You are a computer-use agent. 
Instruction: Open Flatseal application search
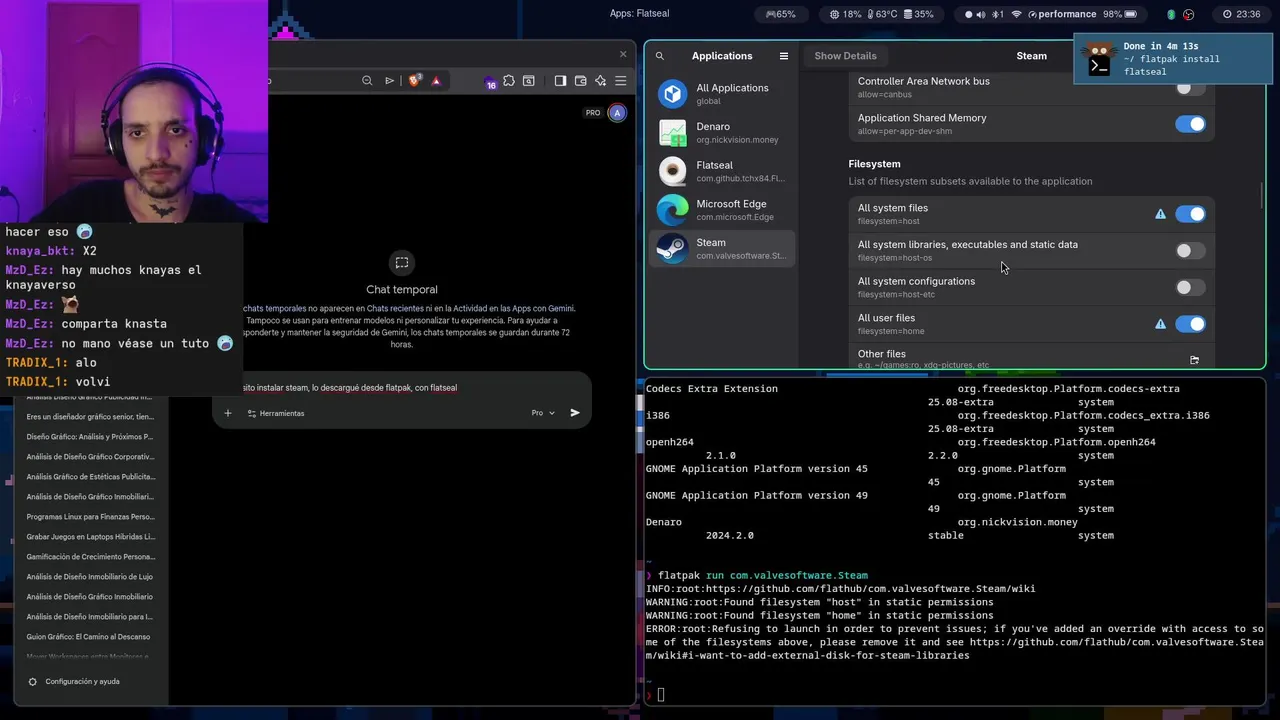point(660,56)
